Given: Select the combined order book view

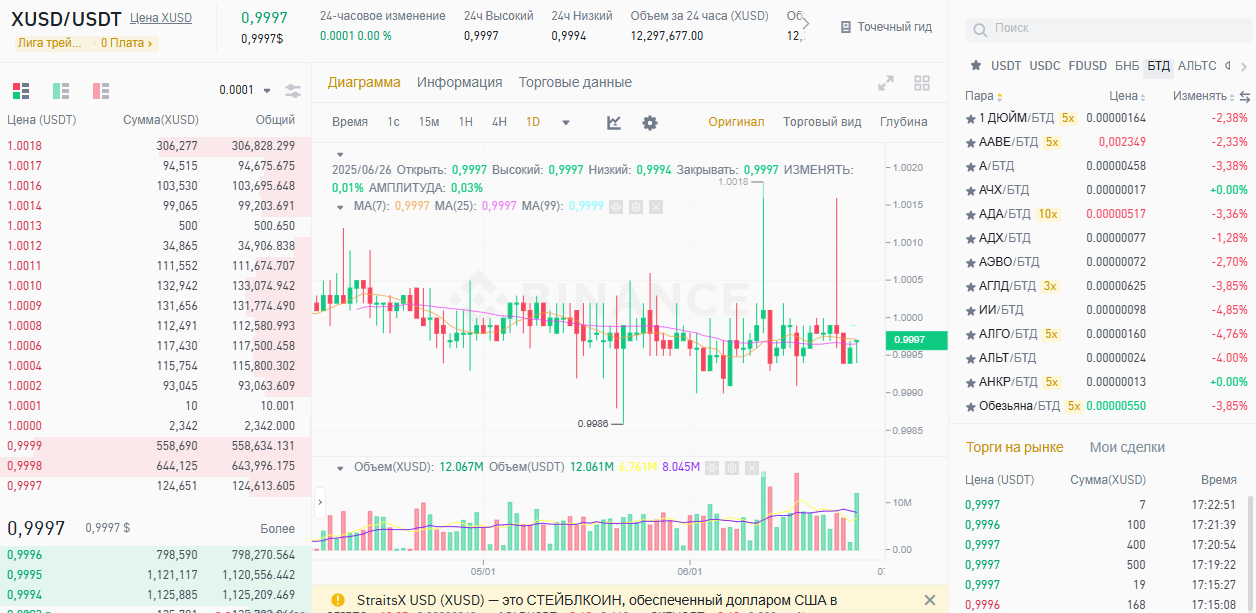Looking at the screenshot, I should click(x=21, y=90).
